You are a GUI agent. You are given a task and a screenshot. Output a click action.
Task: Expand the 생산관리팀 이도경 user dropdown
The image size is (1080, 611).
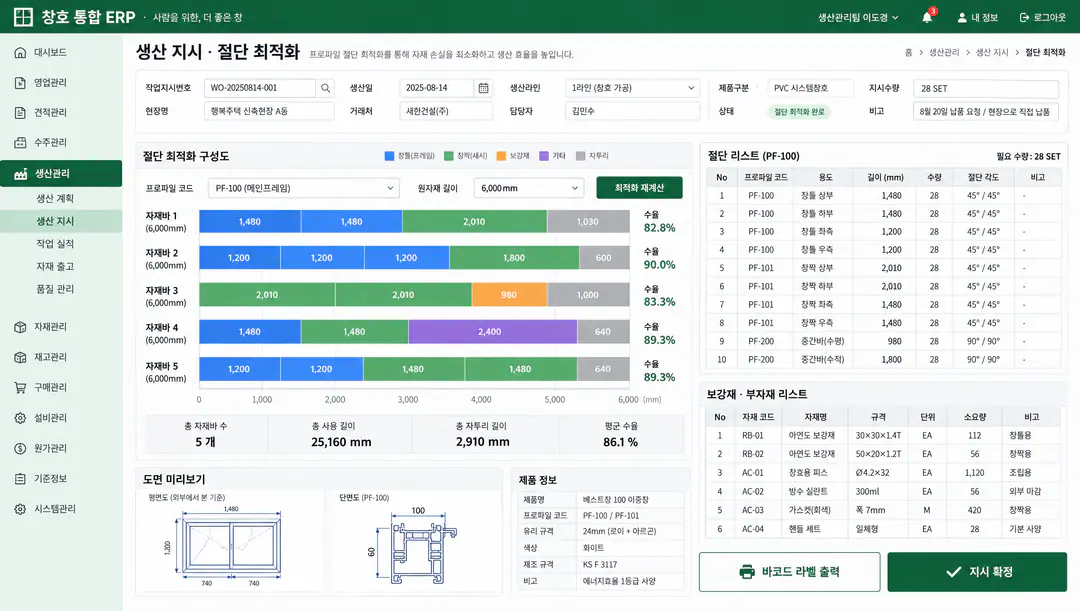(x=858, y=17)
